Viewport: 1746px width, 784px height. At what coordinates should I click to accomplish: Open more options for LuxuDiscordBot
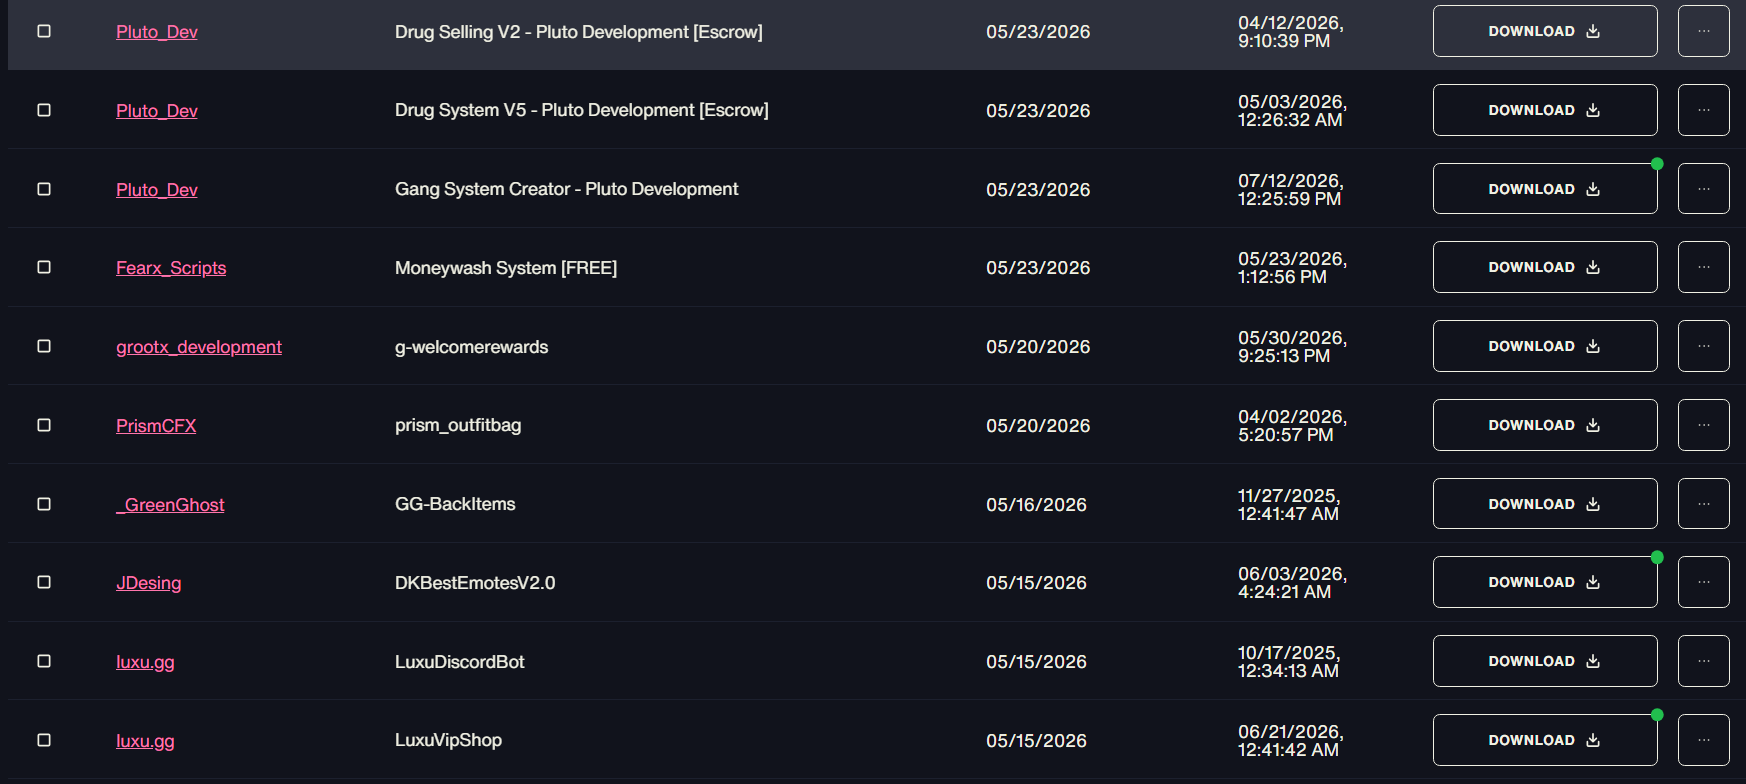(x=1704, y=661)
